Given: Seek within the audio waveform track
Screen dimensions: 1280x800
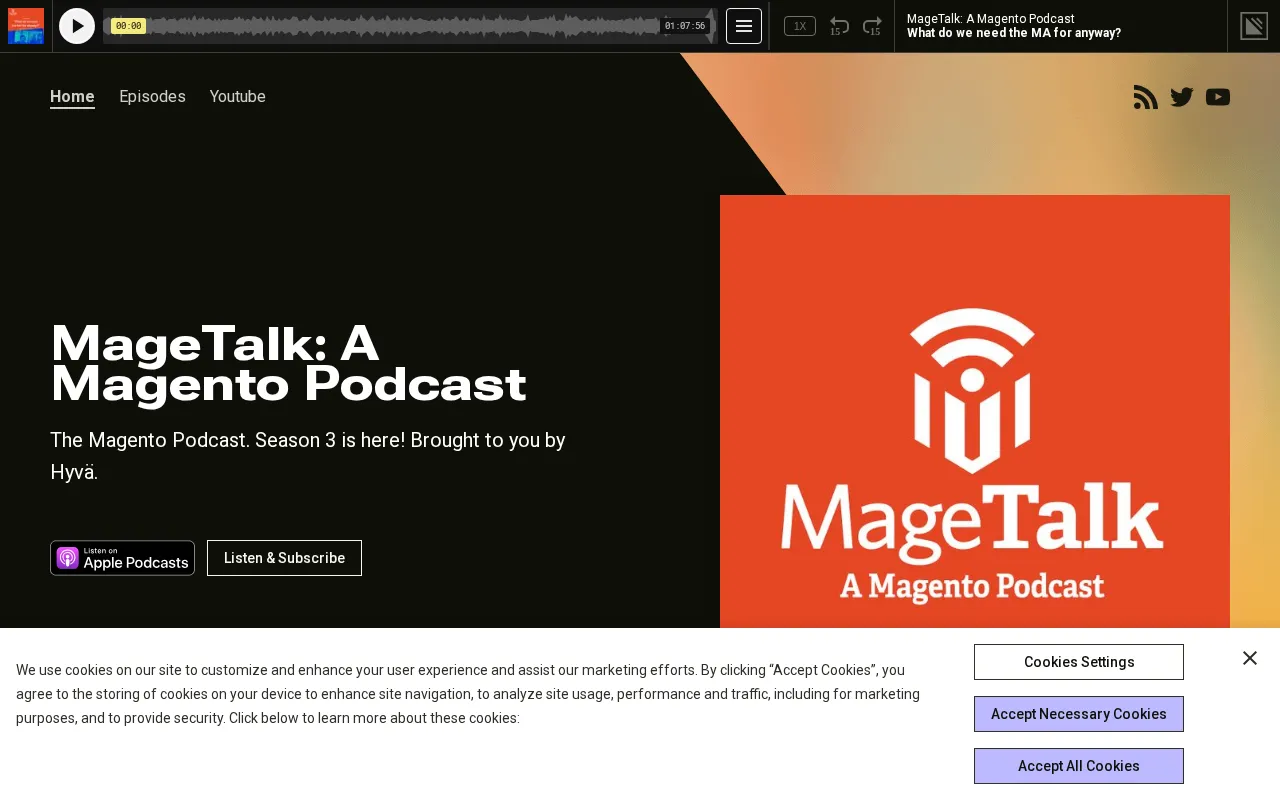Looking at the screenshot, I should 410,26.
